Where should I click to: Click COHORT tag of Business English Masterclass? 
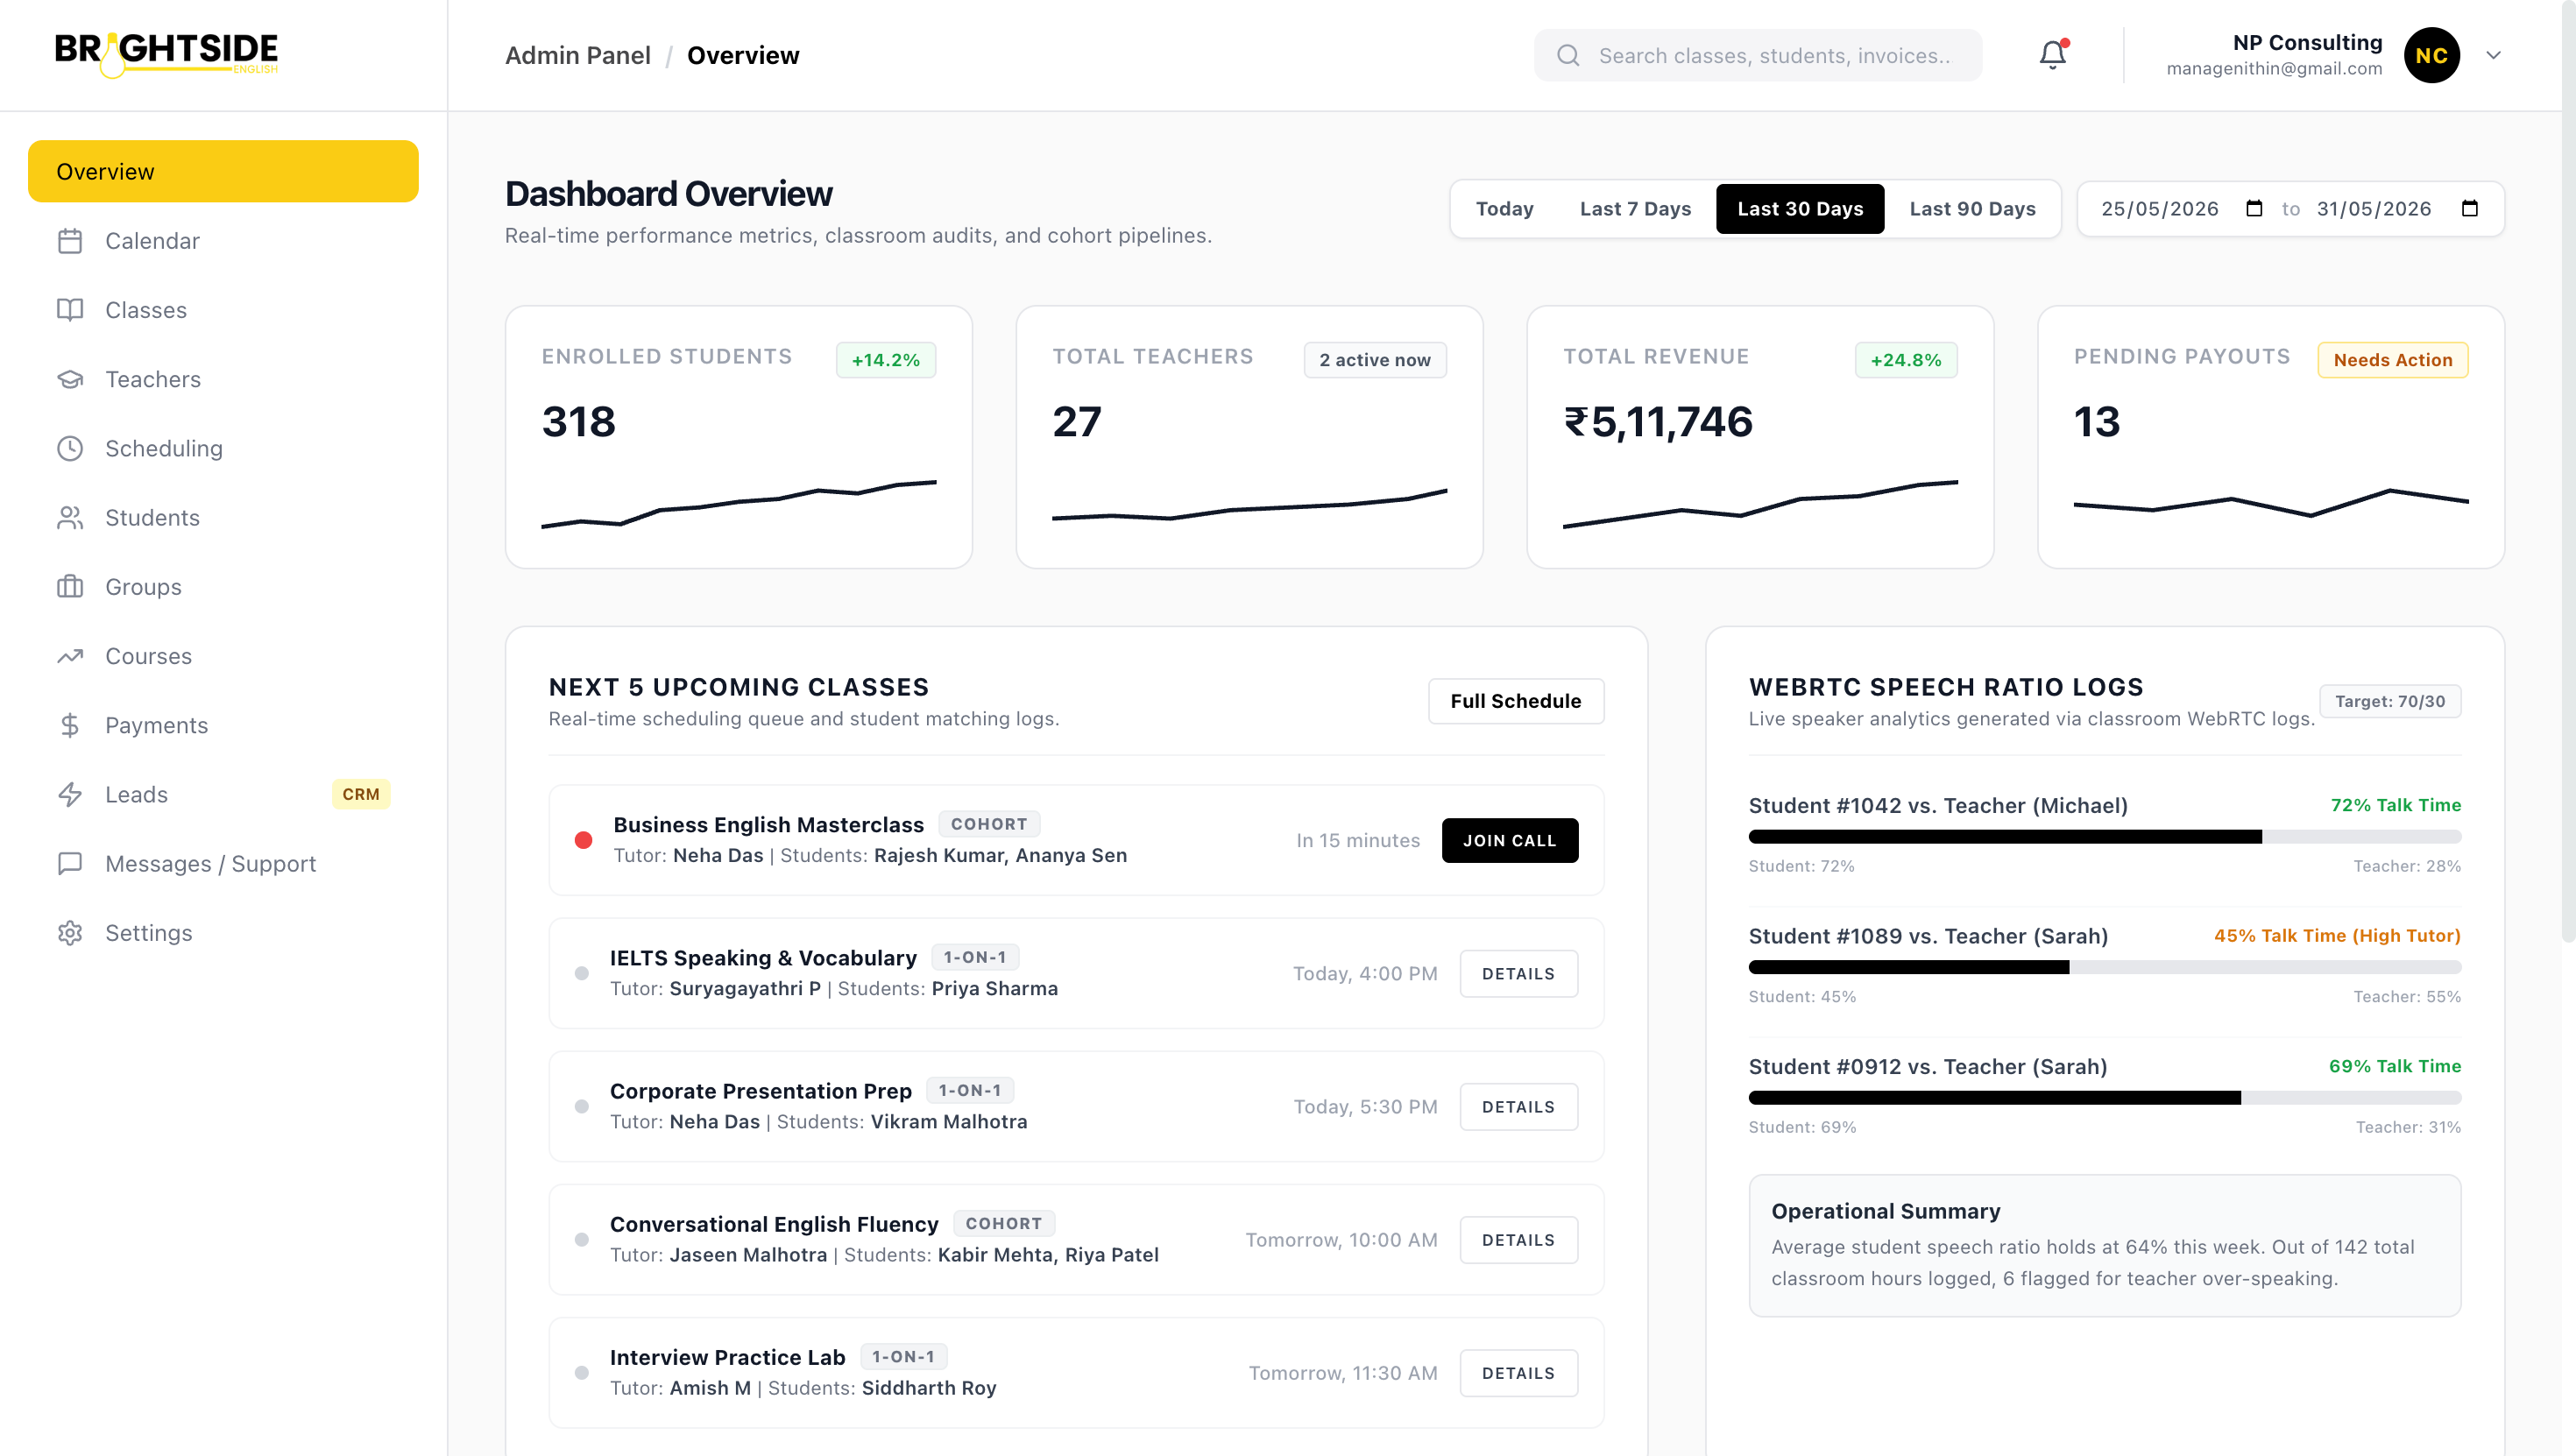tap(988, 824)
